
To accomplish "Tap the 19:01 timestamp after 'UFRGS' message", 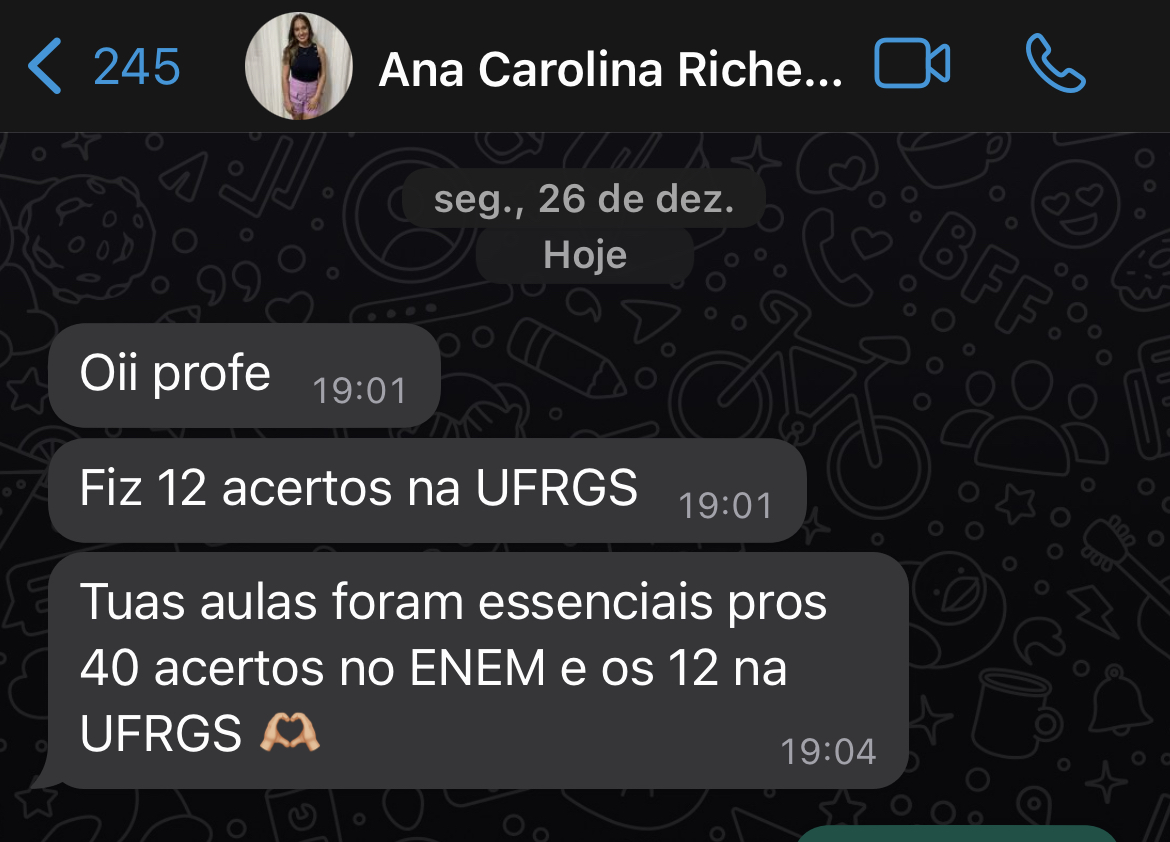I will pos(725,505).
